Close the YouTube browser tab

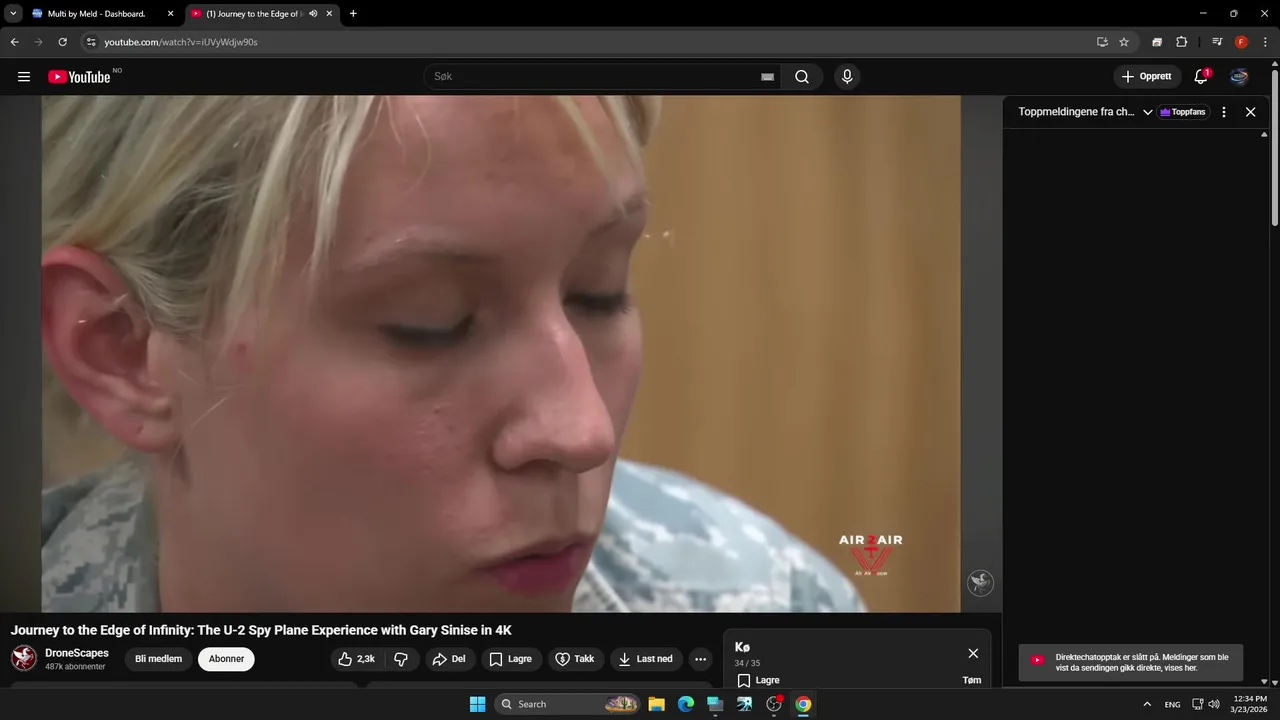pos(329,14)
